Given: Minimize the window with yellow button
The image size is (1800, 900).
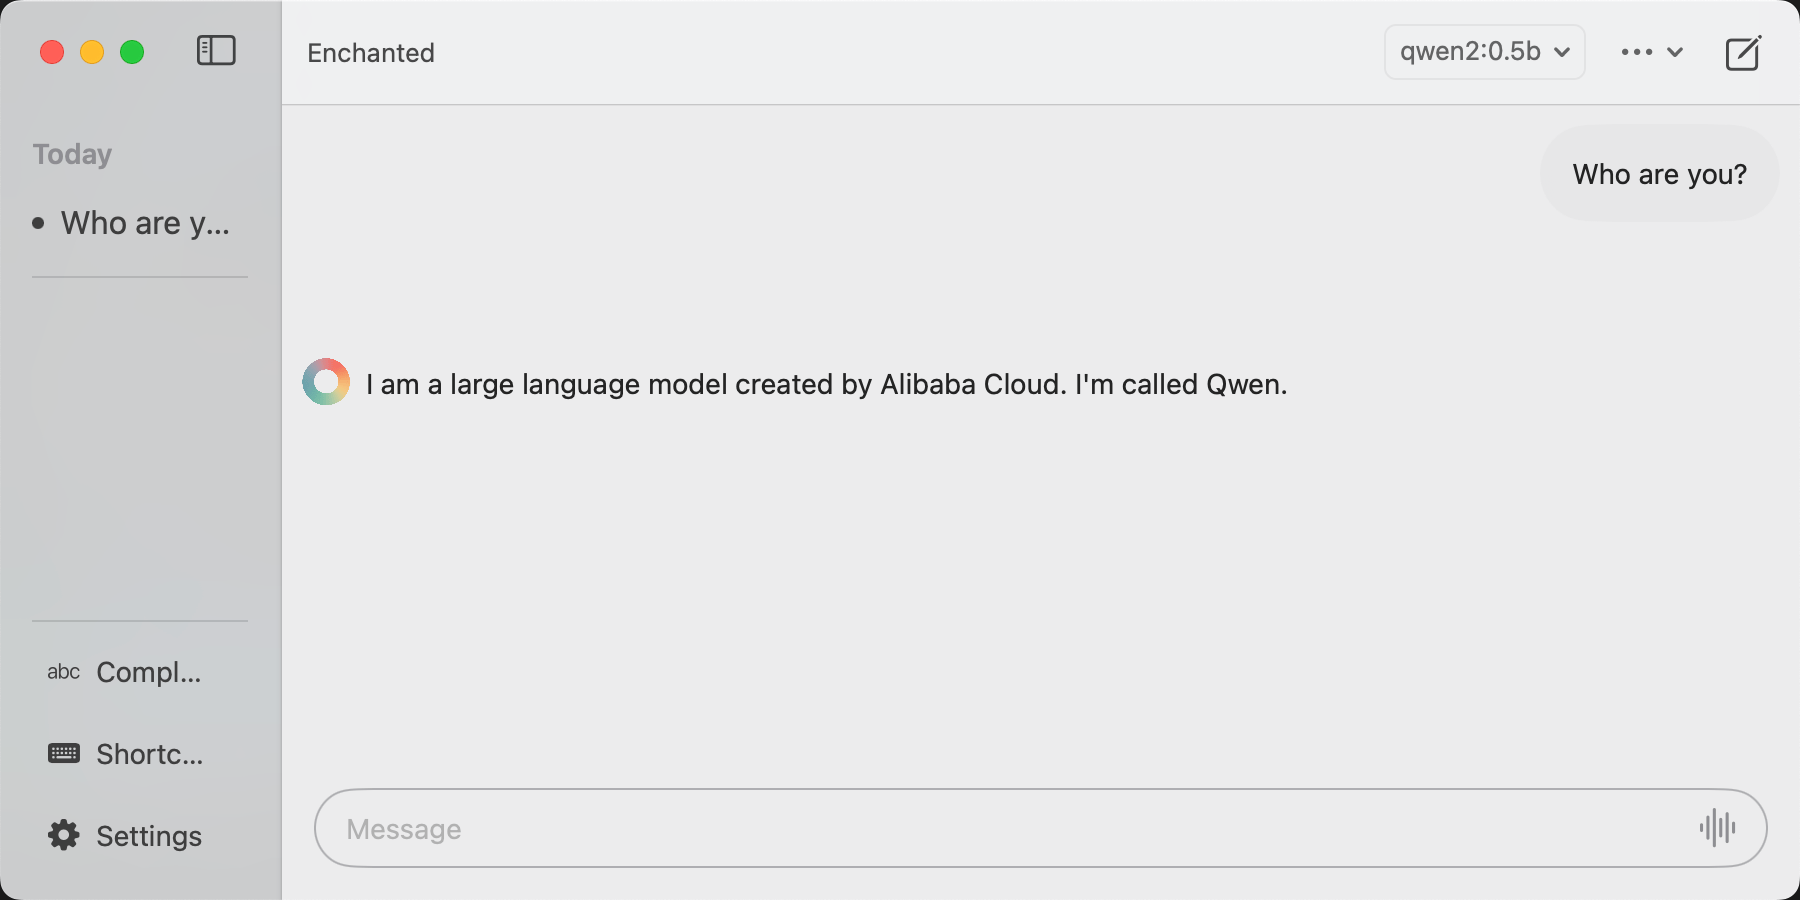Looking at the screenshot, I should [x=92, y=52].
